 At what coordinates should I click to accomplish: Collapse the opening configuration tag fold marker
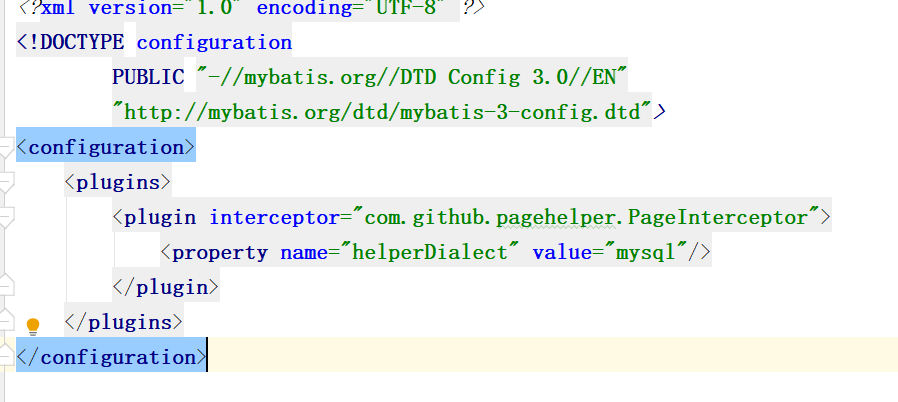coord(6,147)
